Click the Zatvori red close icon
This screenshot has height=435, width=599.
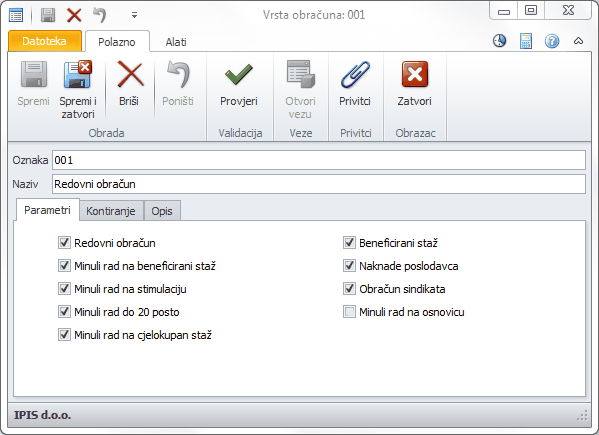click(x=415, y=74)
